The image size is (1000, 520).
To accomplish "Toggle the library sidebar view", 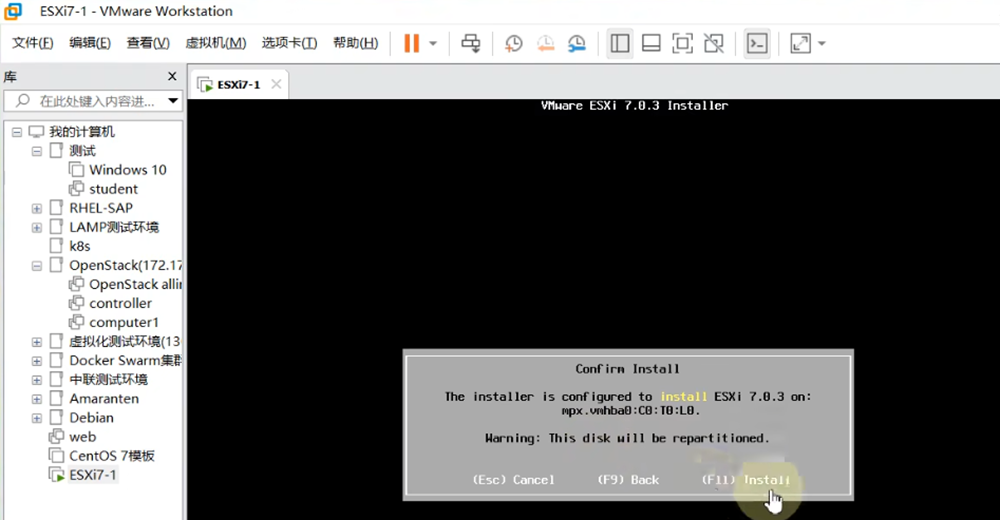I will [x=620, y=43].
